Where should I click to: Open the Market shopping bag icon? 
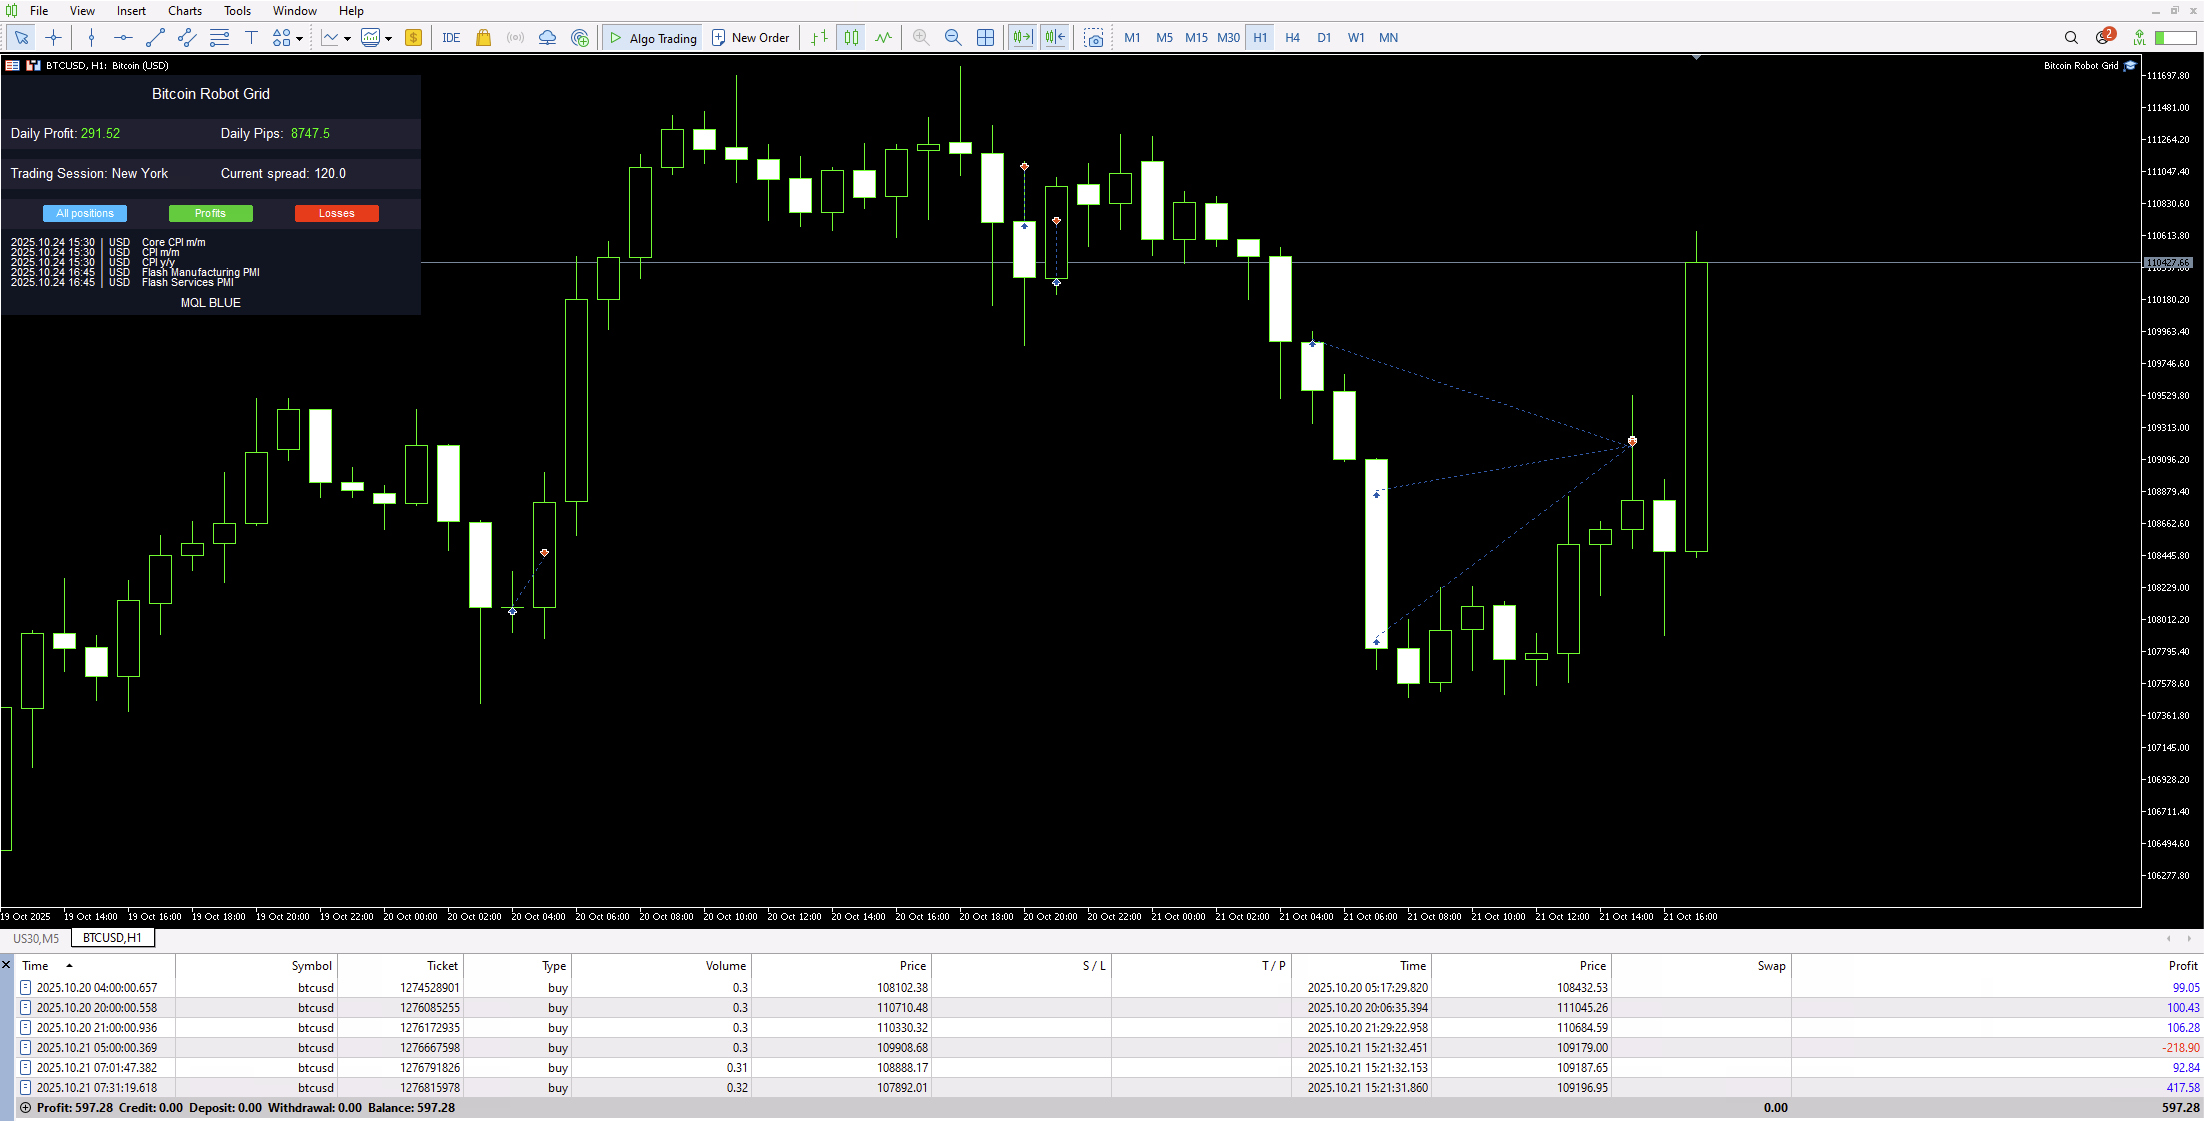pyautogui.click(x=483, y=38)
